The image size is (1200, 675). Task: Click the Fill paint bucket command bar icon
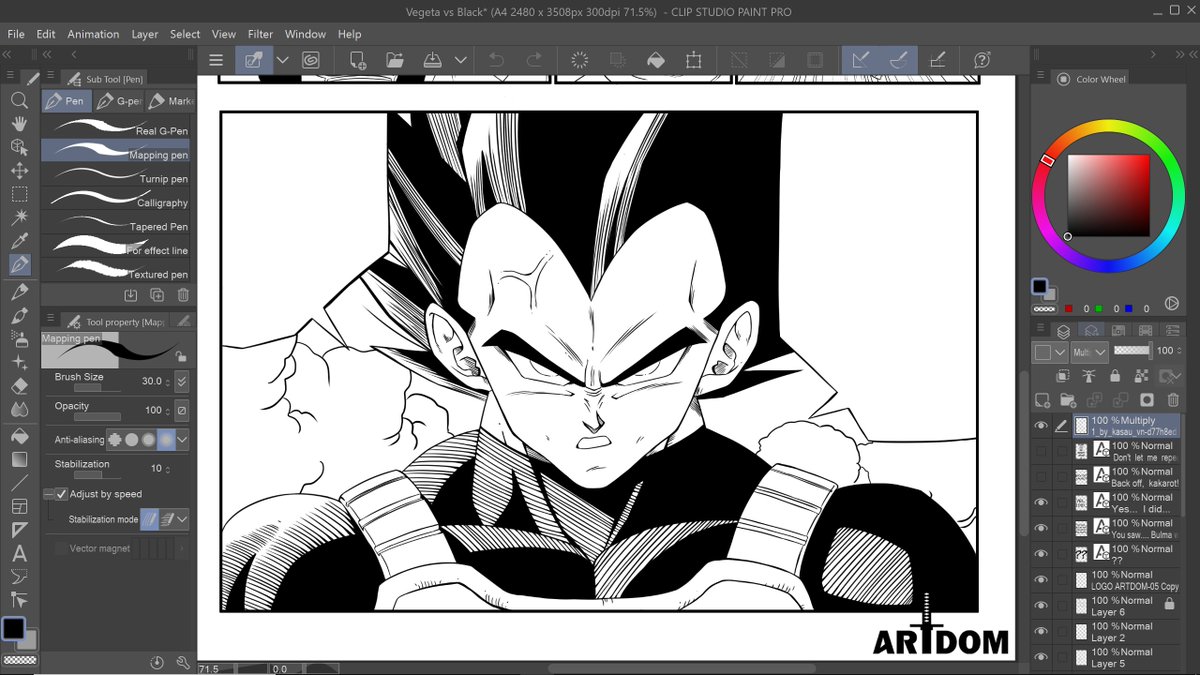point(656,60)
